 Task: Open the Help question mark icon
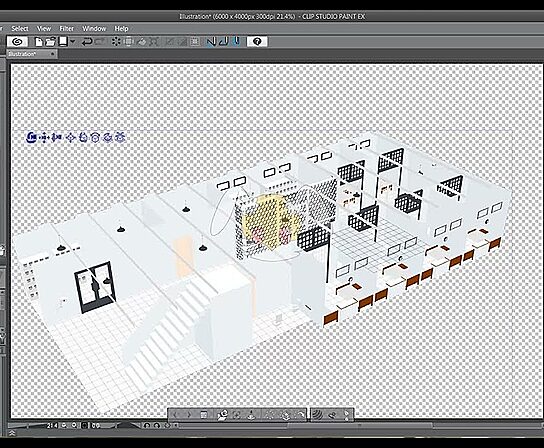tap(257, 42)
